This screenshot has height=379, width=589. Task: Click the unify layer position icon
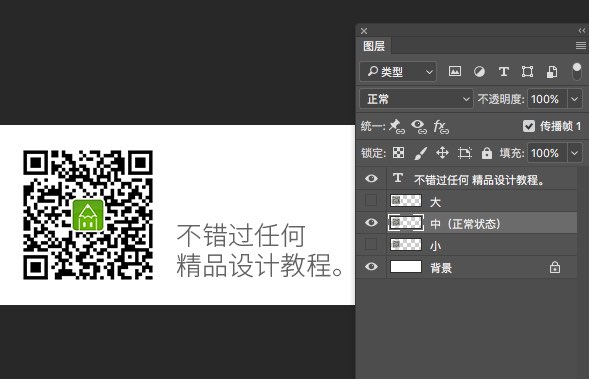396,126
